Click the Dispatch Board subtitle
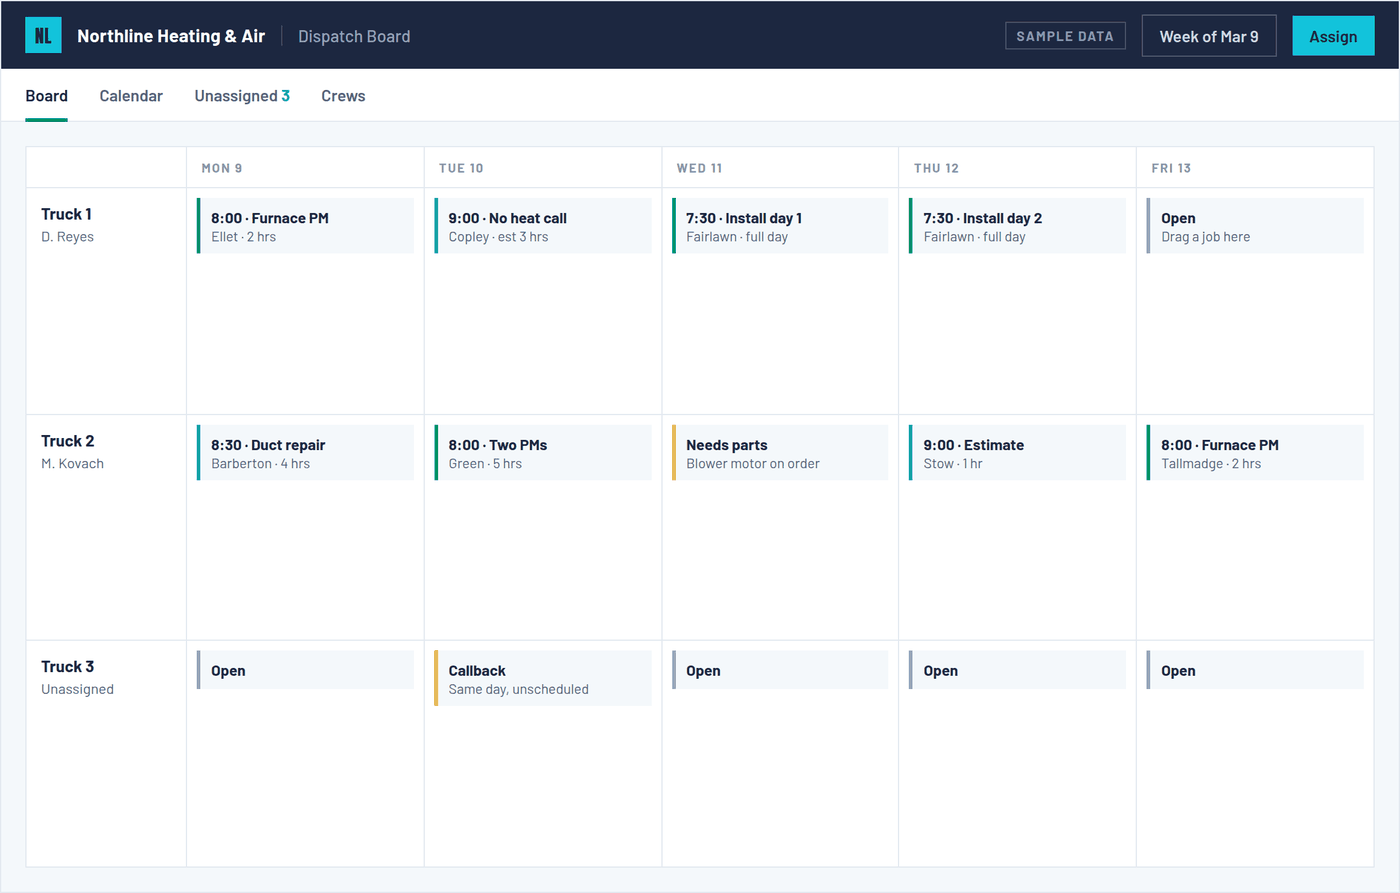1400x893 pixels. 354,36
